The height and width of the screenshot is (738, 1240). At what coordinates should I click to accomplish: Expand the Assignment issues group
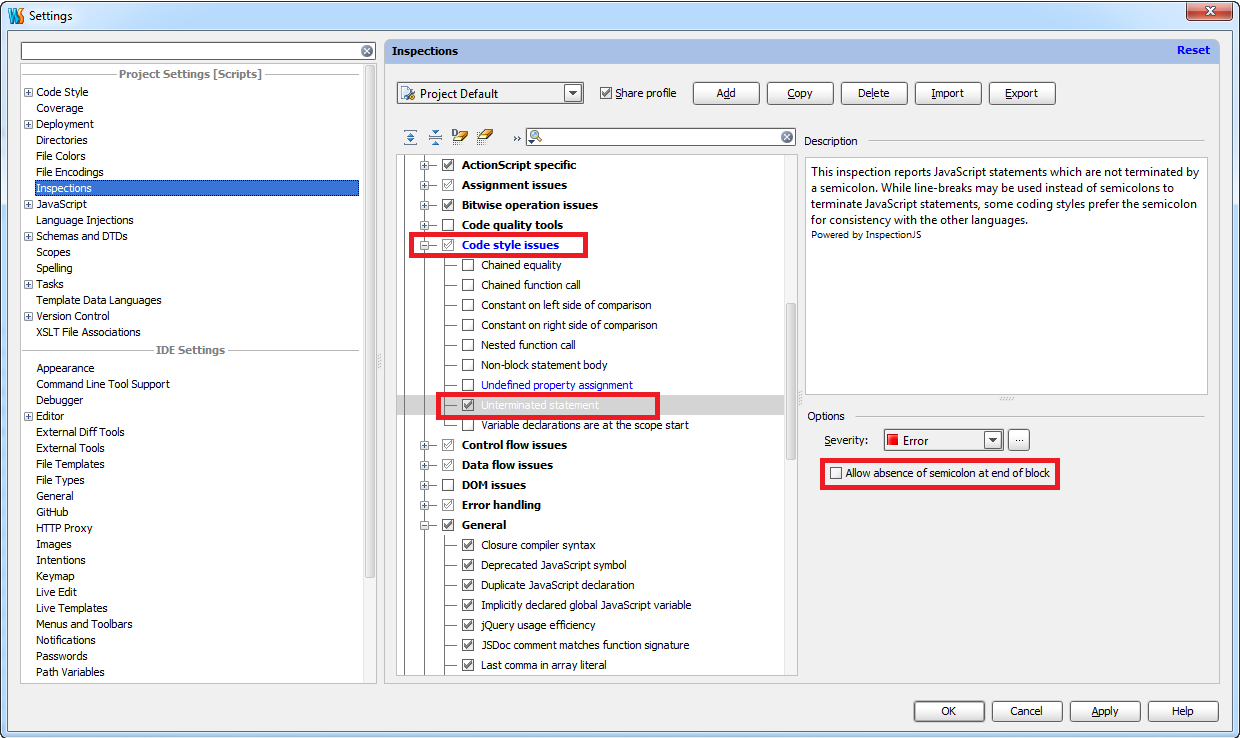[424, 185]
